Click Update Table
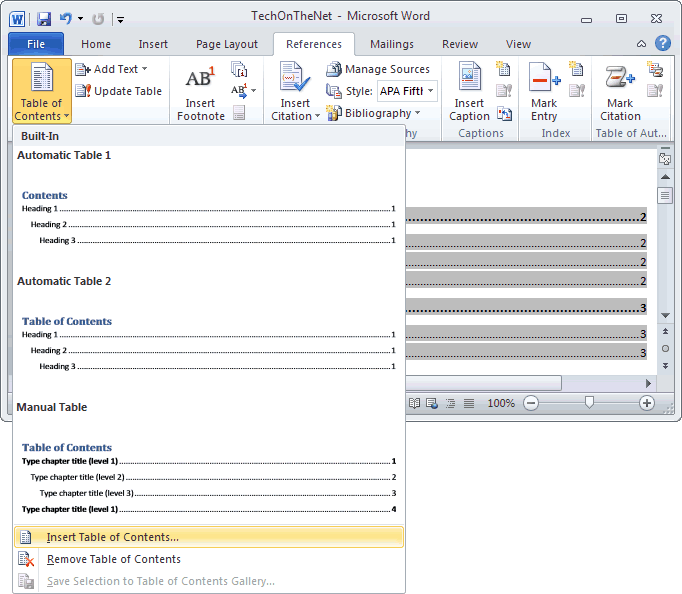 coord(118,91)
